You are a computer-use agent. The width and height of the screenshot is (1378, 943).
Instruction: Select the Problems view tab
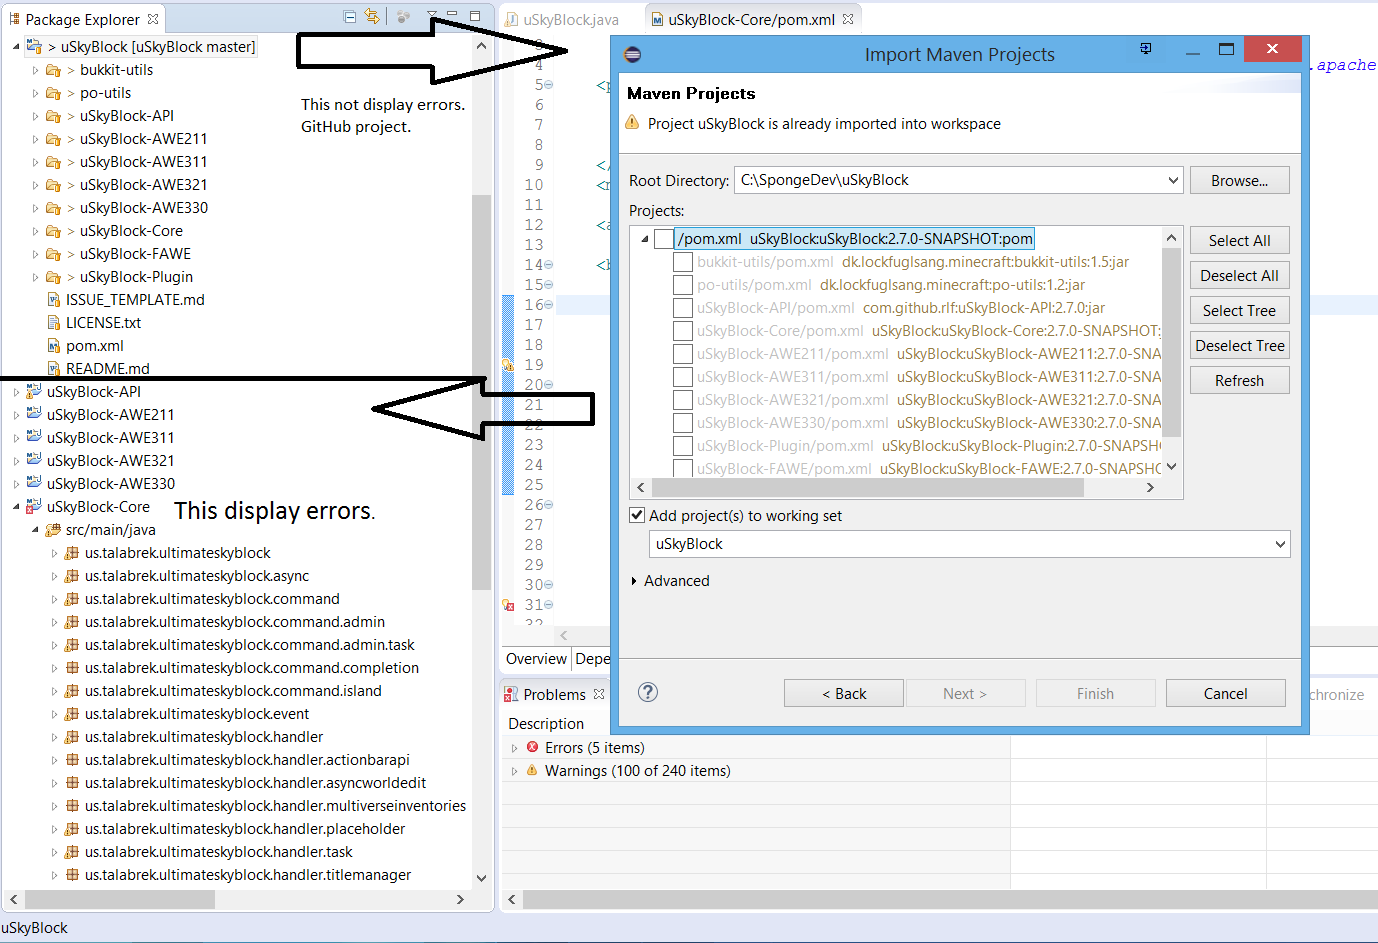click(554, 694)
